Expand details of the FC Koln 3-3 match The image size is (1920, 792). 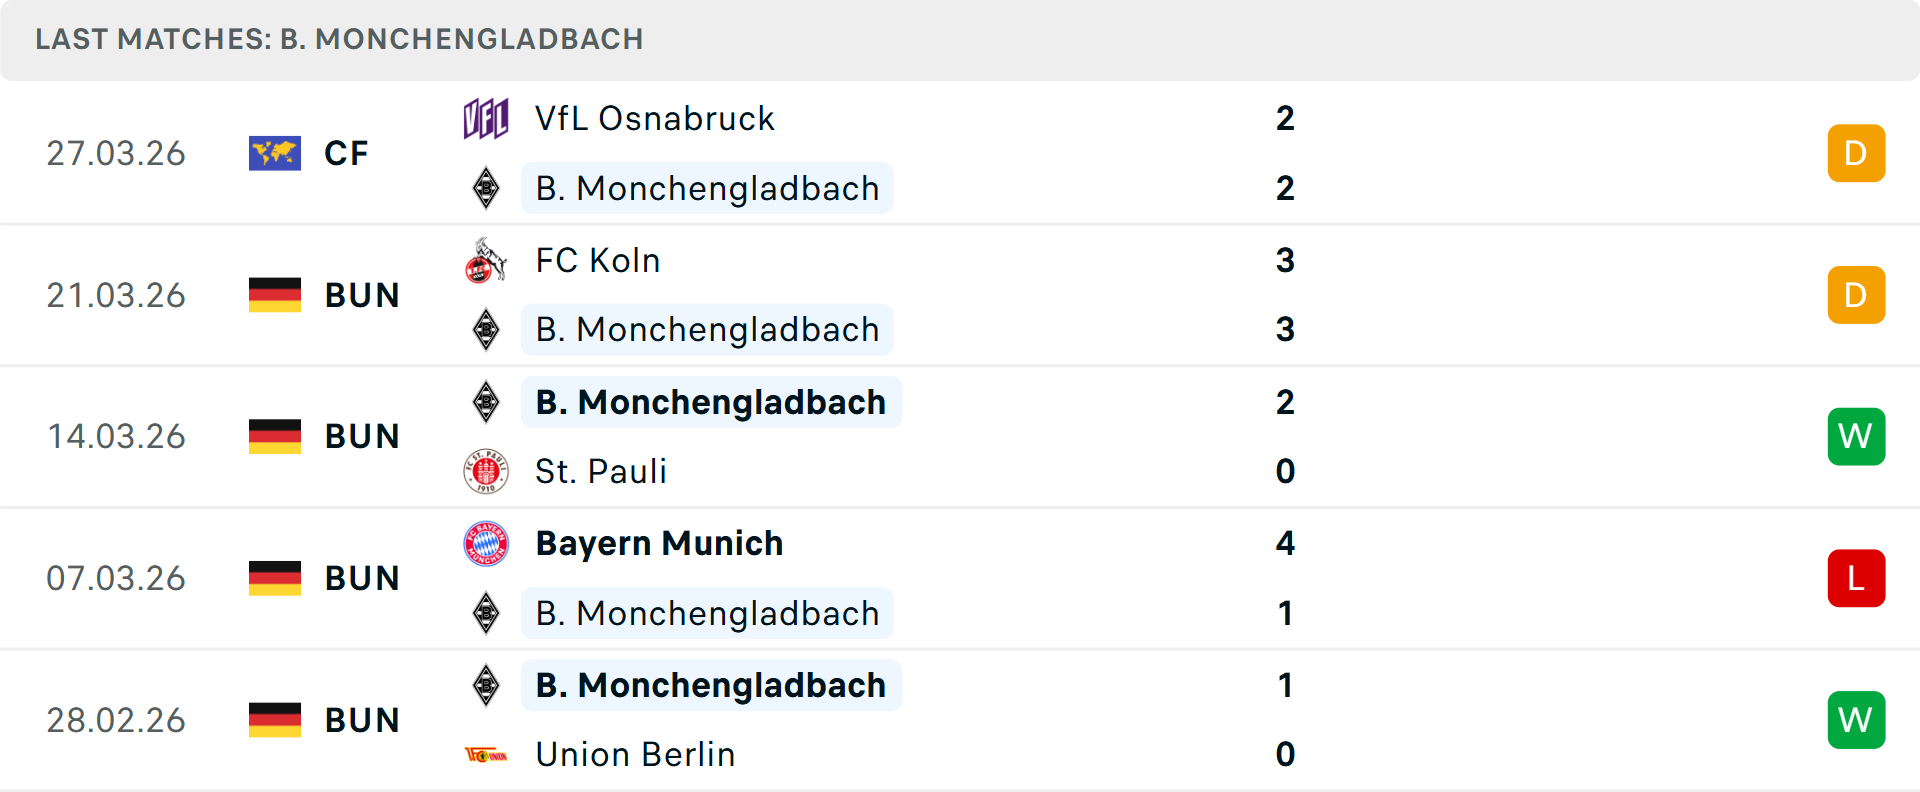point(960,295)
